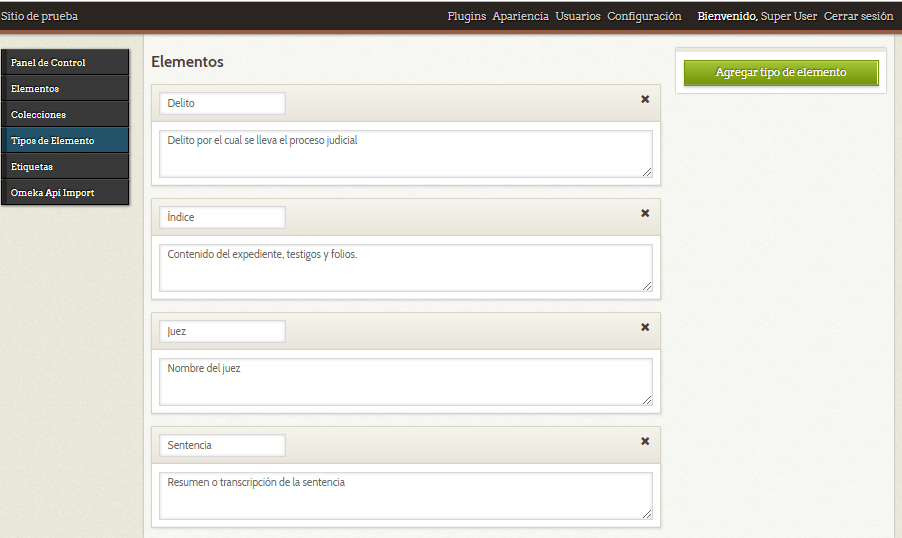Open Colecciones section
902x538 pixels.
click(x=65, y=115)
